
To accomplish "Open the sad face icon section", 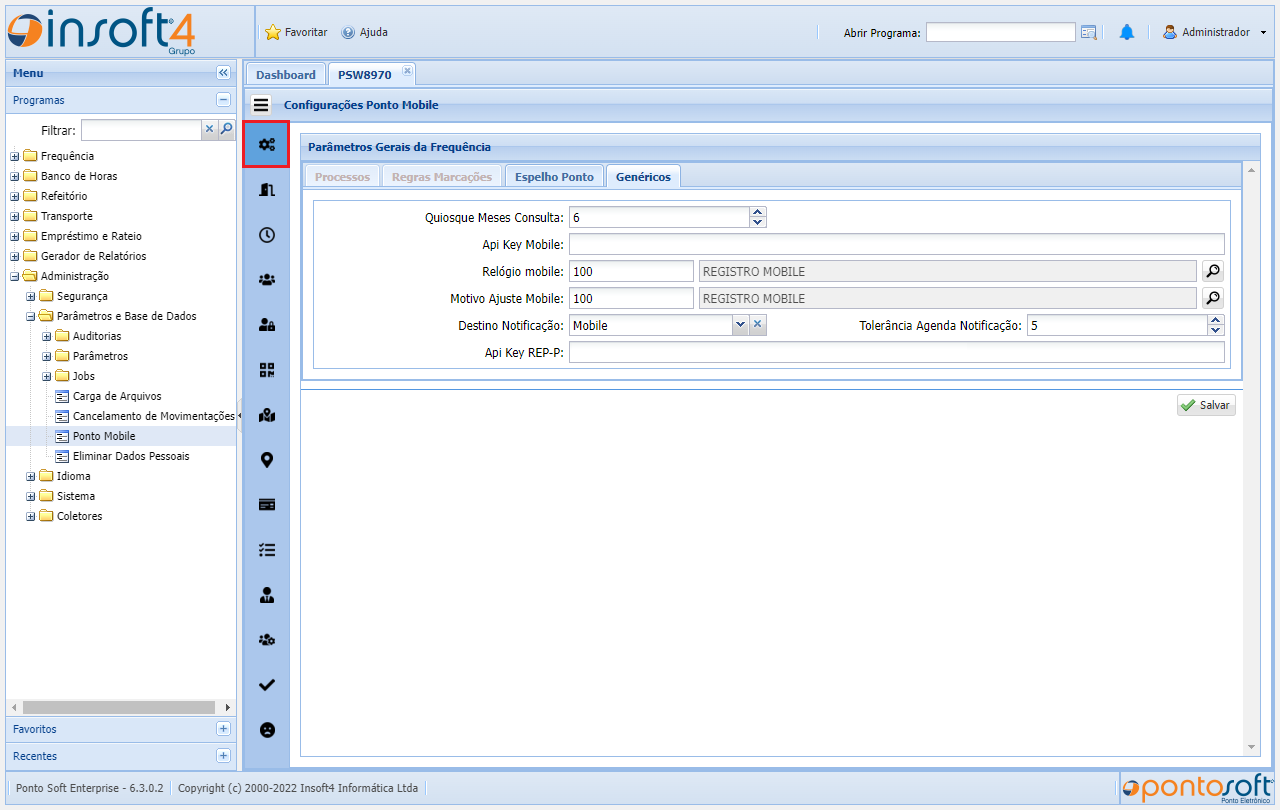I will click(x=266, y=730).
